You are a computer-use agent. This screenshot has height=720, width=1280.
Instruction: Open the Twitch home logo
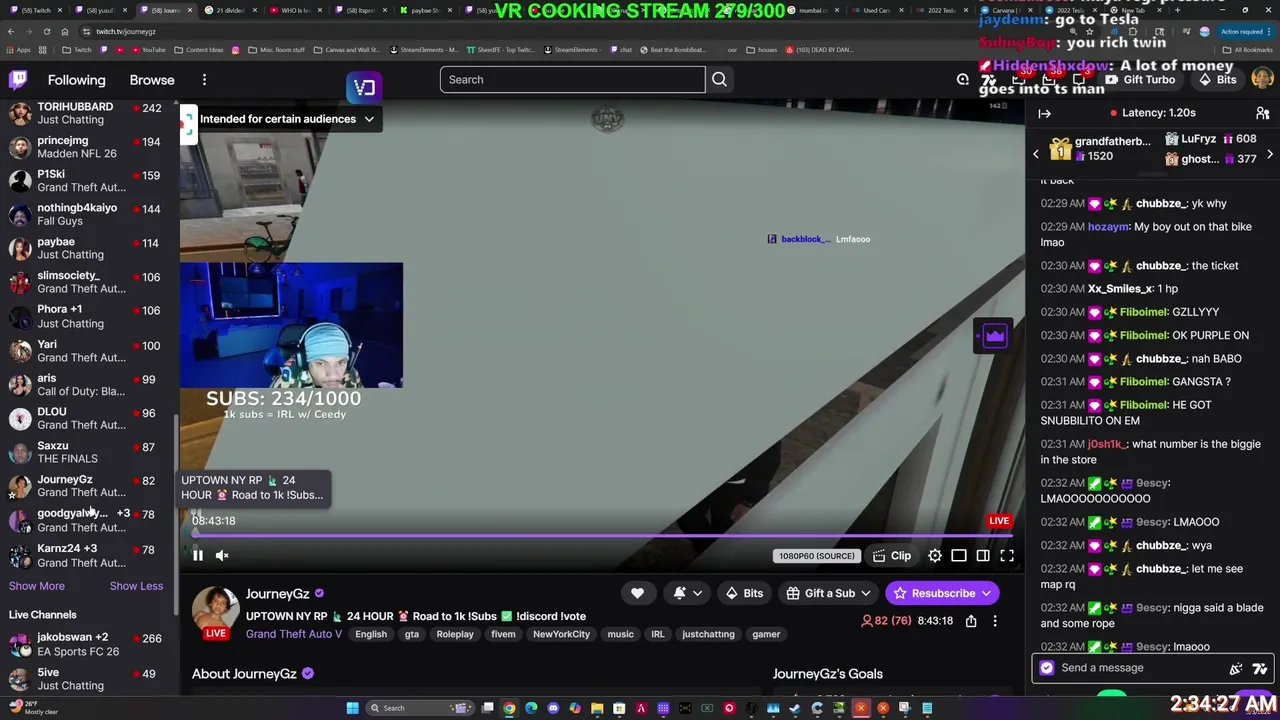point(18,80)
